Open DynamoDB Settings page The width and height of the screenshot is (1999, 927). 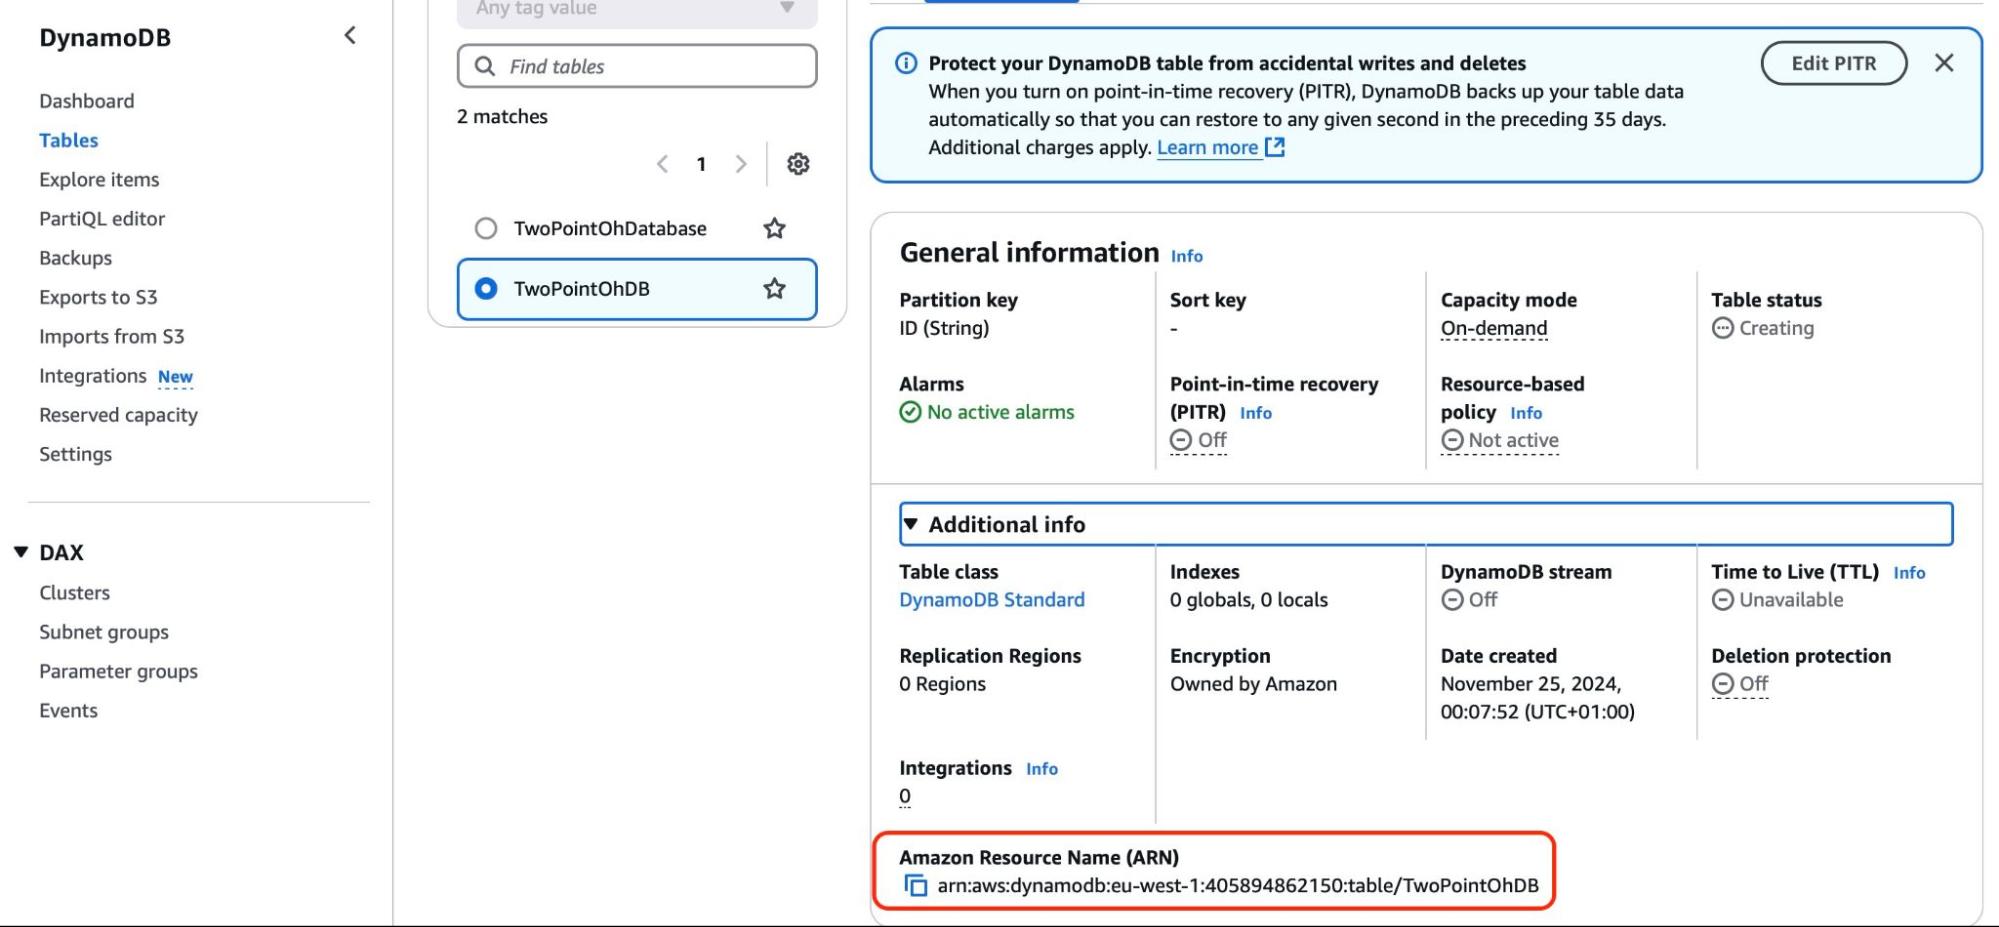point(76,453)
